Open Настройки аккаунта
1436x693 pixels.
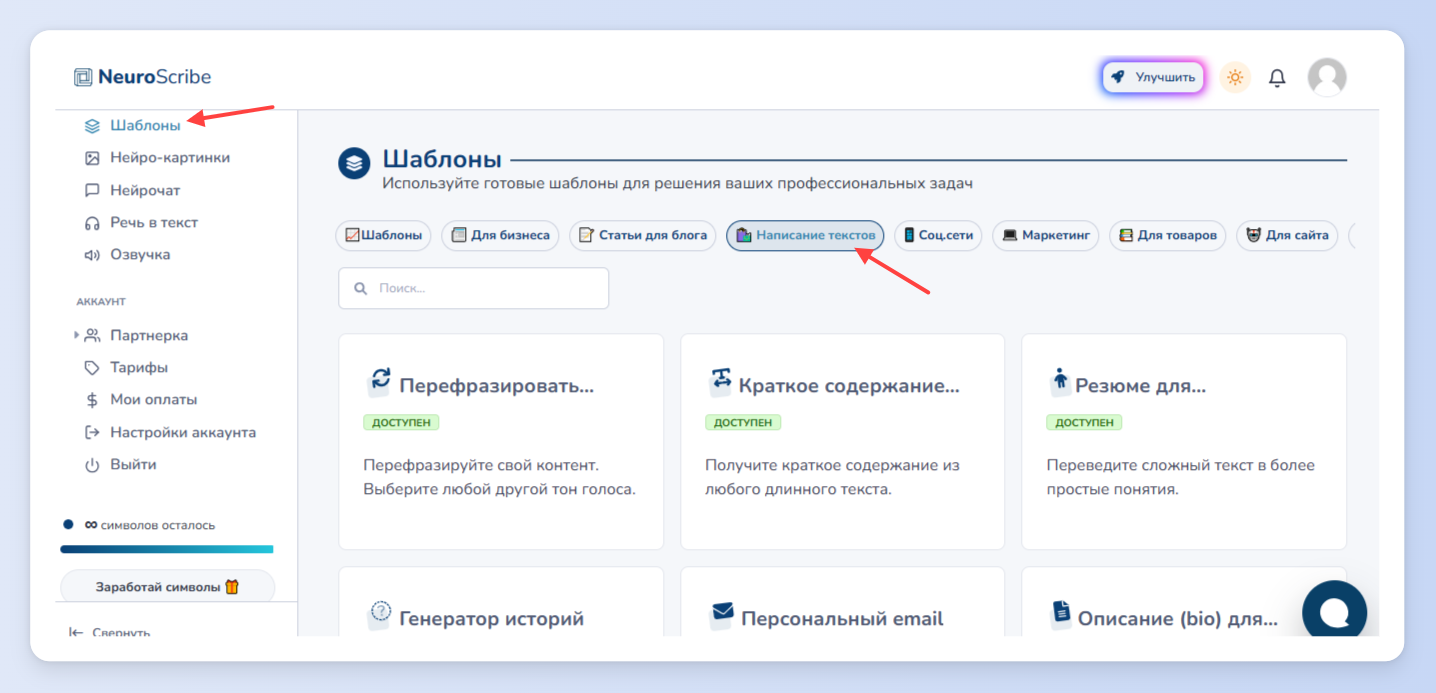(x=183, y=432)
